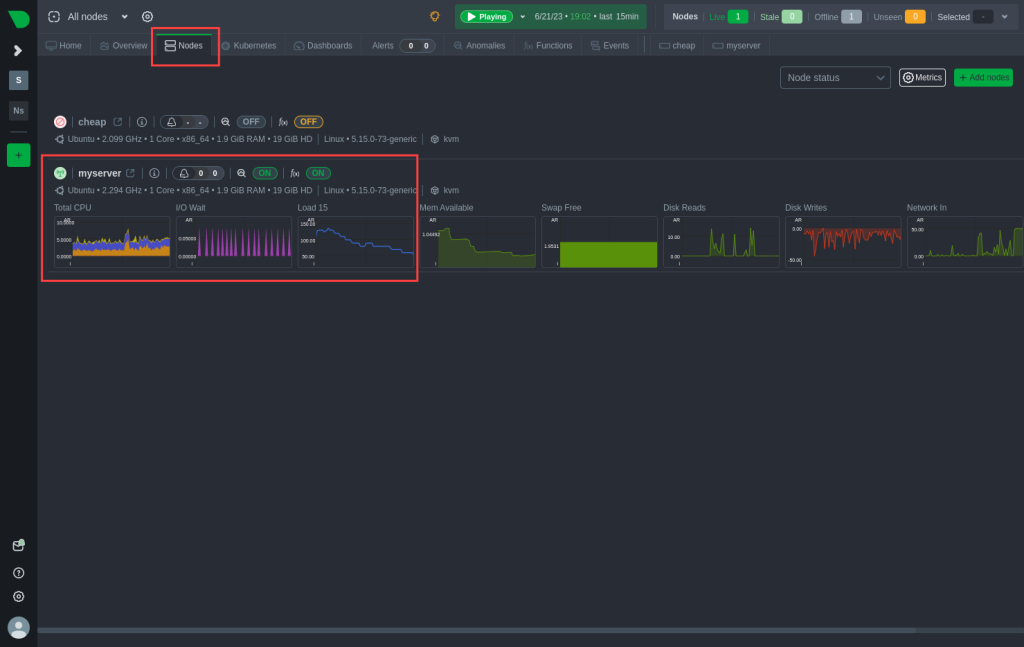
Task: Click the lightbulb tips icon
Action: tap(435, 16)
